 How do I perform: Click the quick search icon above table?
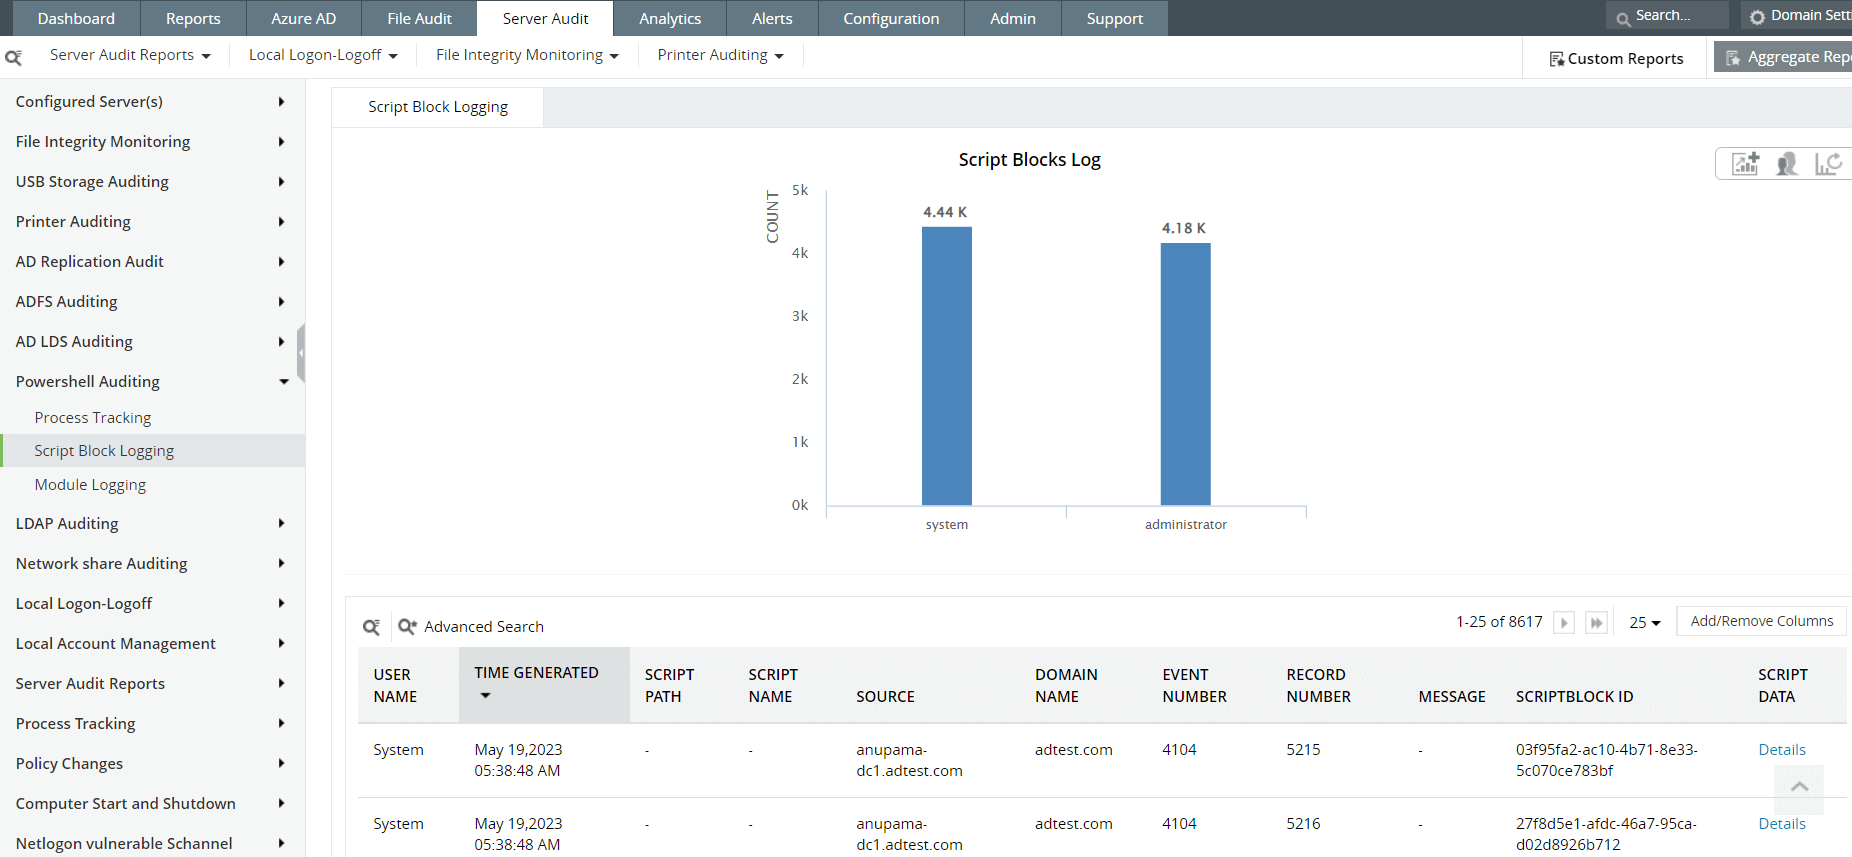(371, 627)
